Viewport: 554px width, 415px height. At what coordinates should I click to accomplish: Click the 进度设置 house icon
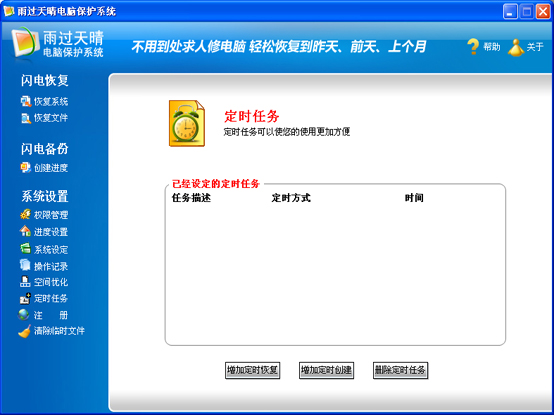click(25, 231)
